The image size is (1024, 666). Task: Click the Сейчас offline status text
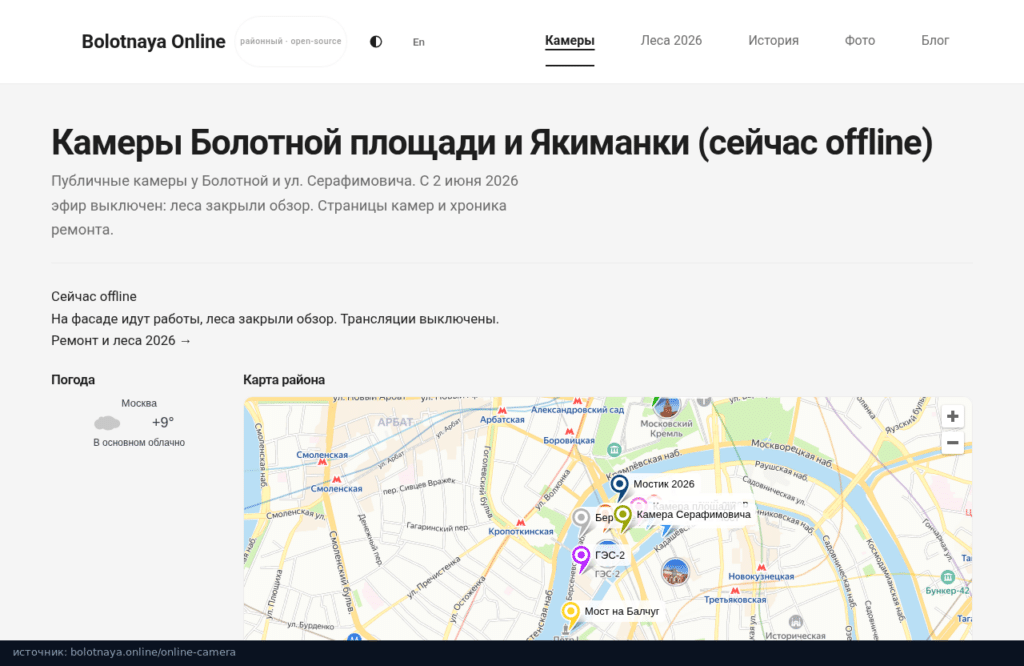click(94, 296)
